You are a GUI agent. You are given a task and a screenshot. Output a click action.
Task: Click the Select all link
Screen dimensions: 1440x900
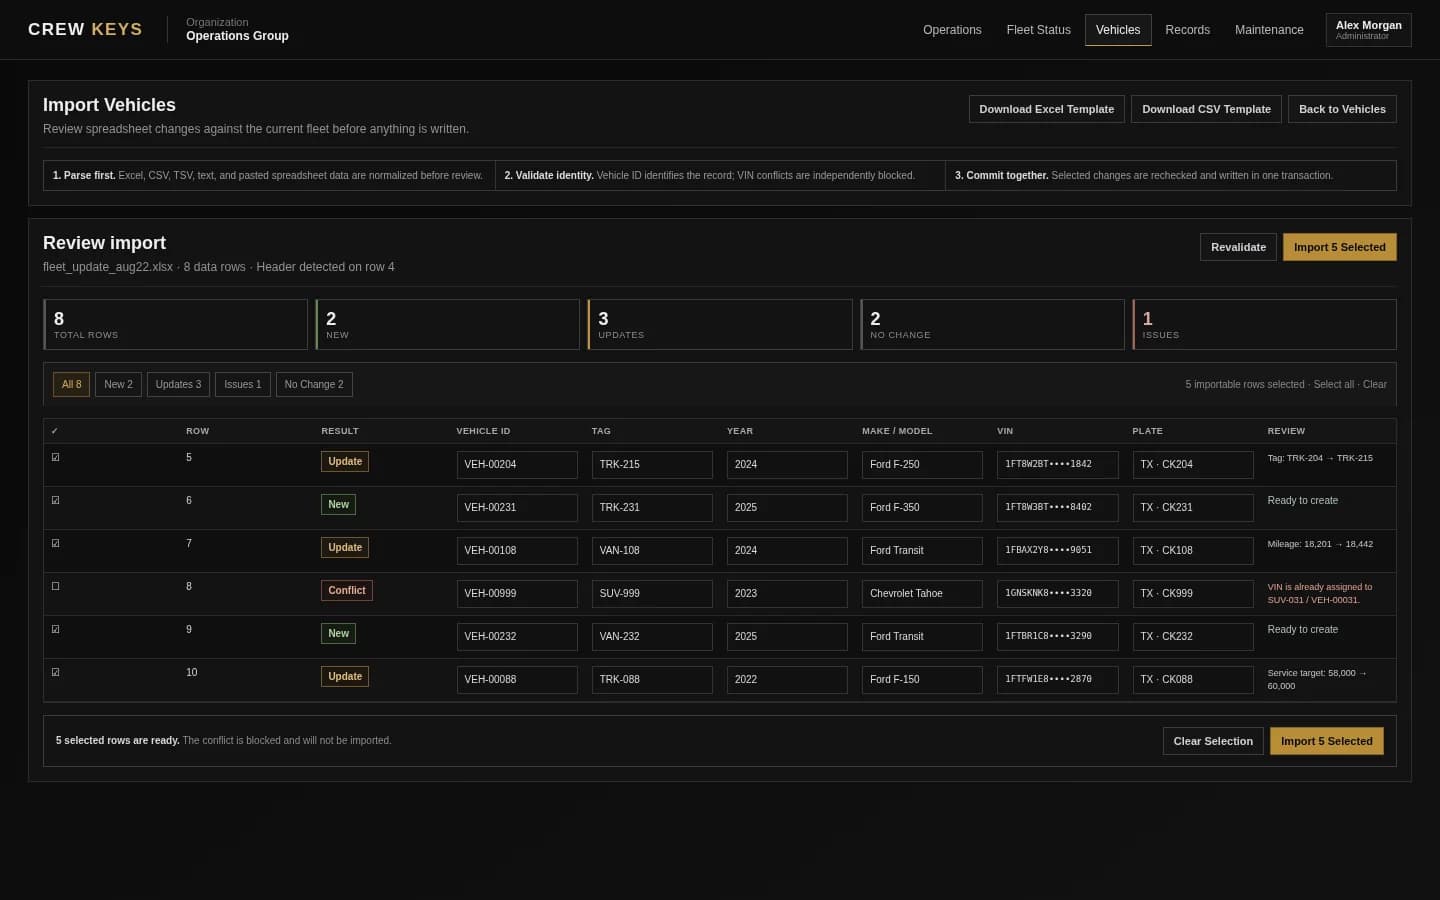[x=1333, y=384]
